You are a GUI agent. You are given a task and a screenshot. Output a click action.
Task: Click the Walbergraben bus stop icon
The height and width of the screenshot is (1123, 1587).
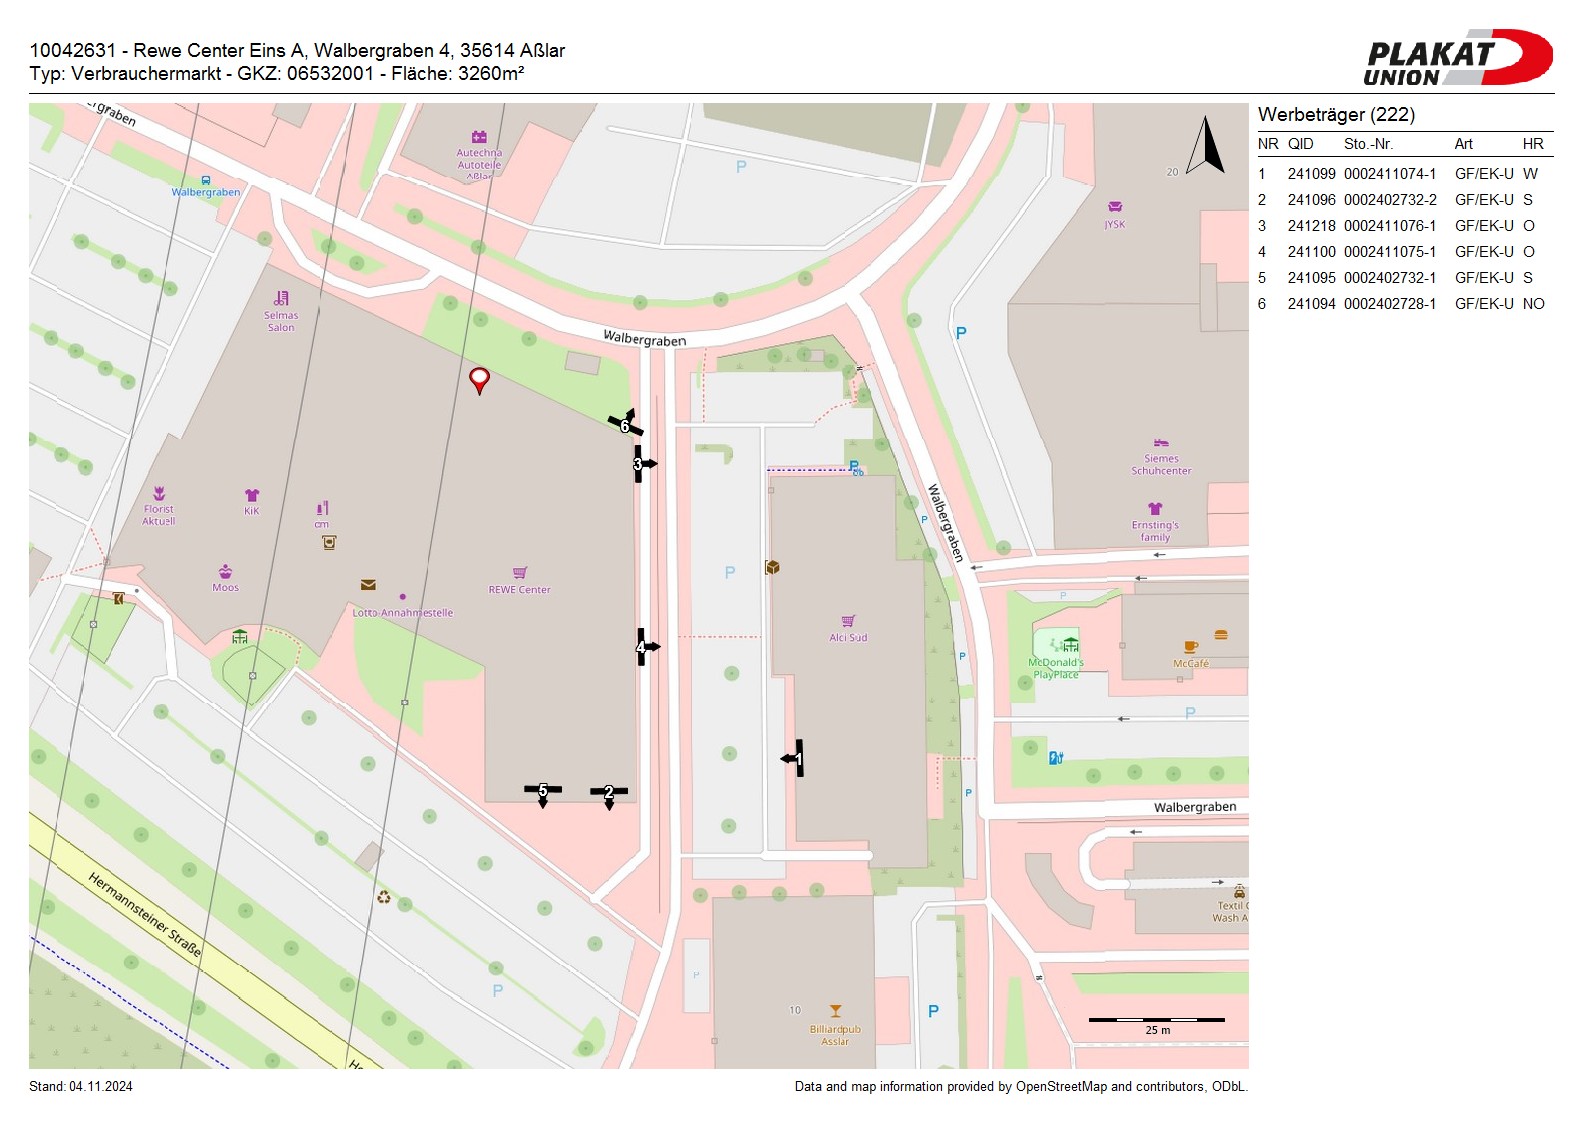(x=206, y=180)
